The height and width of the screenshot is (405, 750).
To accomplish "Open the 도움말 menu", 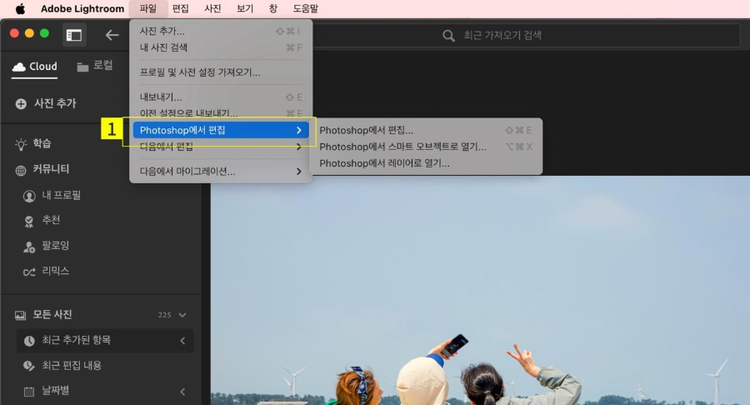I will 305,9.
